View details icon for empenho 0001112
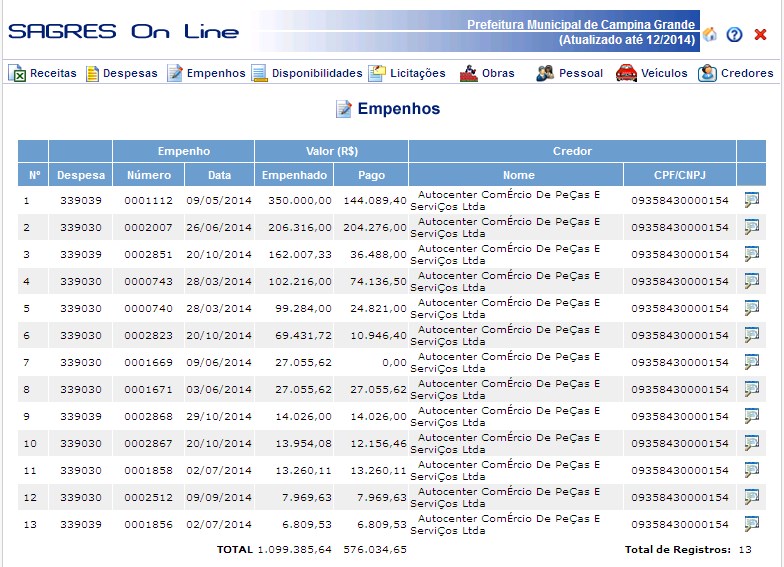Viewport: 784px width, 567px height. (752, 200)
